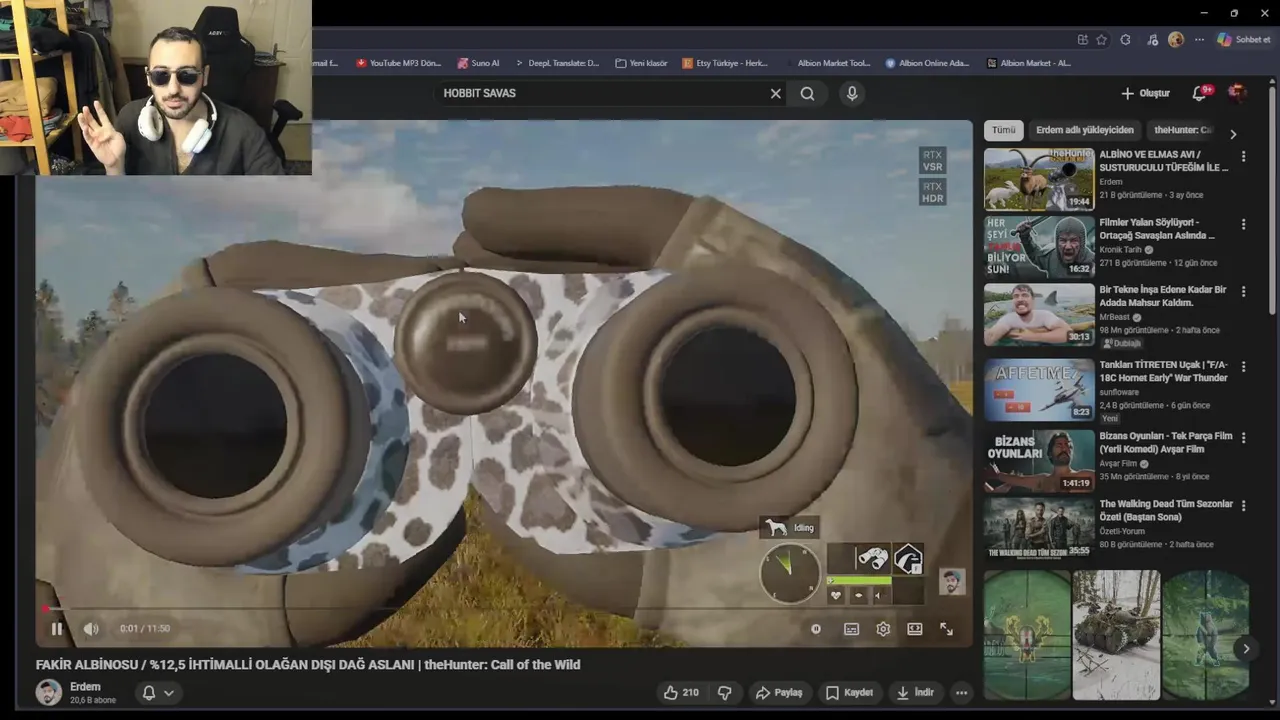Open Bizans Oyunları video thumbnail
This screenshot has width=1280, height=720.
(x=1039, y=461)
